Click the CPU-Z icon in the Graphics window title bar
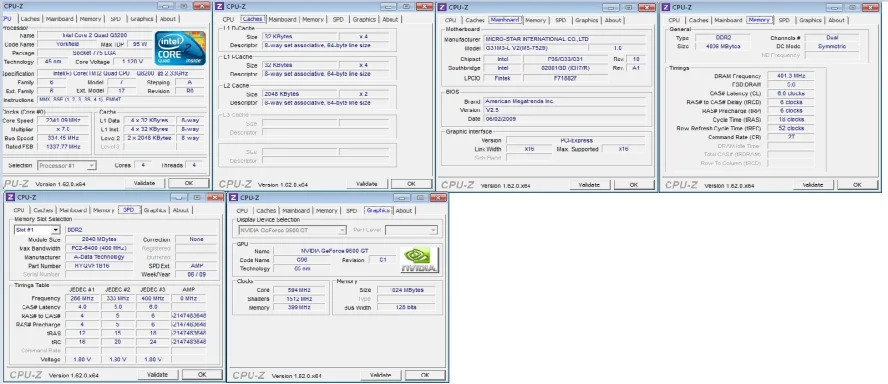 pos(233,197)
